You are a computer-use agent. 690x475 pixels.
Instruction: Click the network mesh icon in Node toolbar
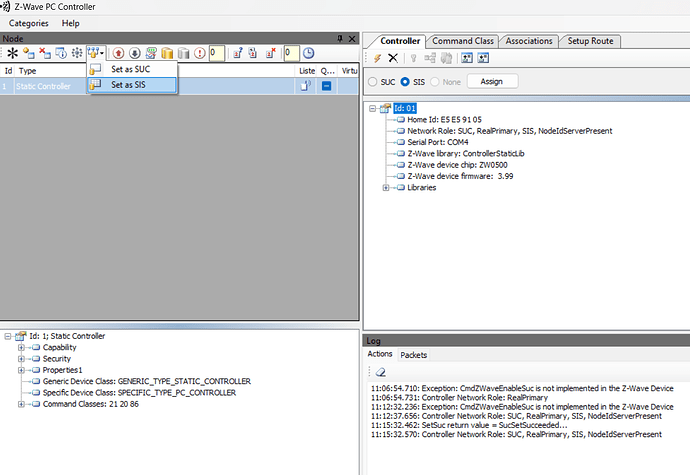(77, 53)
